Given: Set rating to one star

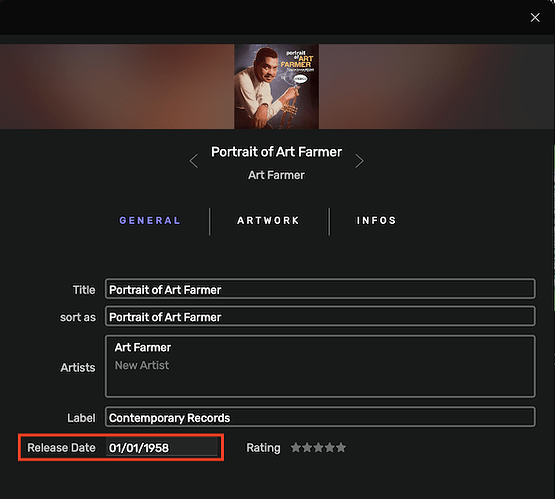Looking at the screenshot, I should click(296, 448).
